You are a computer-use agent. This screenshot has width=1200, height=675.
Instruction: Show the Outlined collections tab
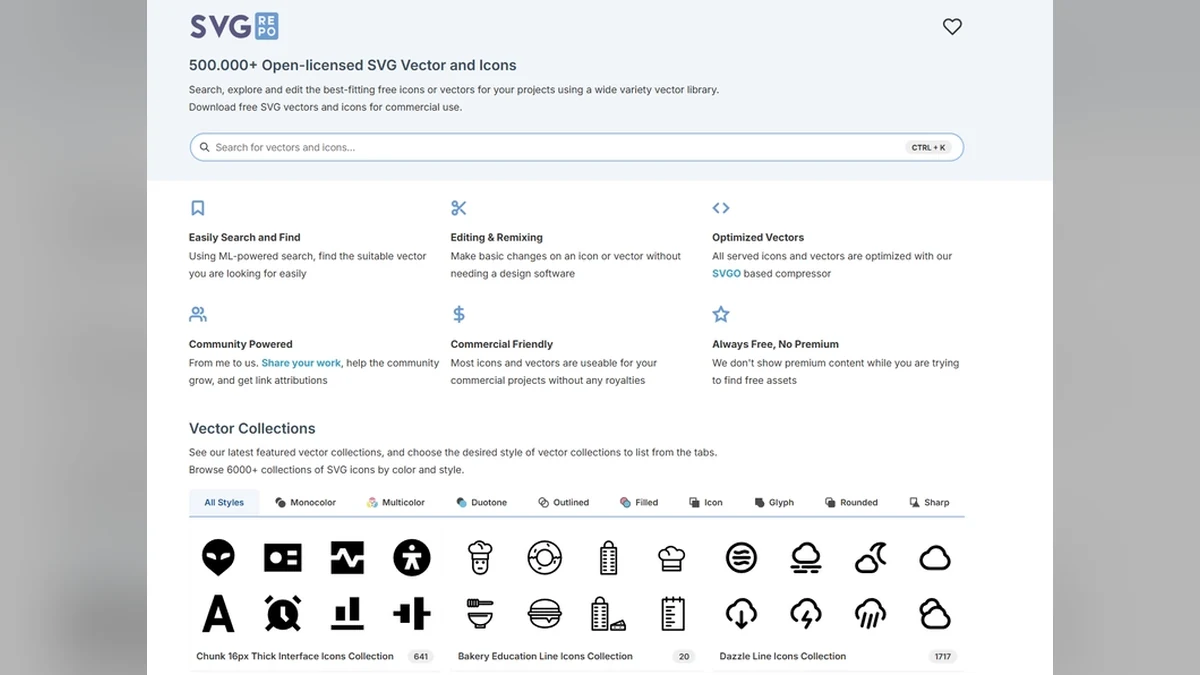click(x=563, y=502)
